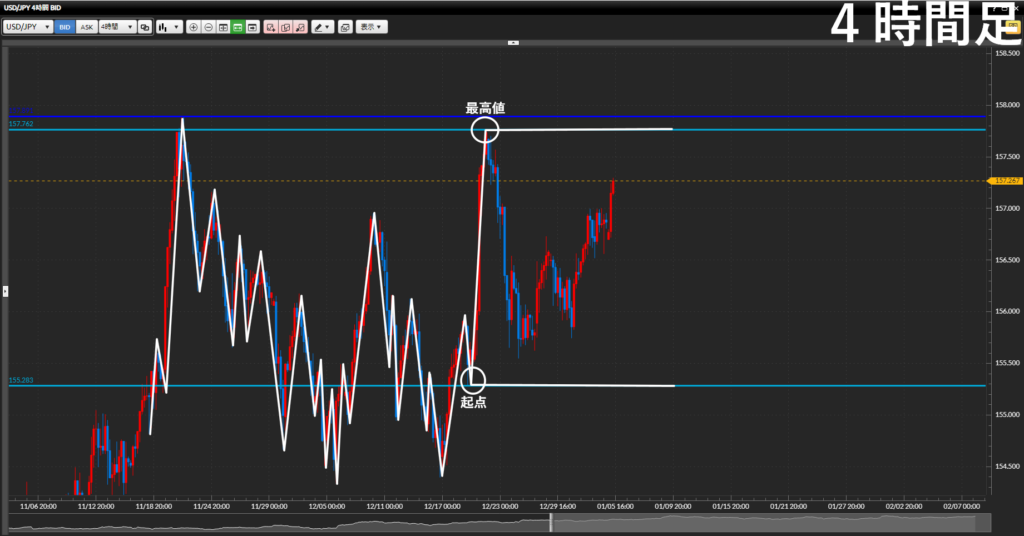Click the yellow 157.267 current price label

(x=1004, y=181)
